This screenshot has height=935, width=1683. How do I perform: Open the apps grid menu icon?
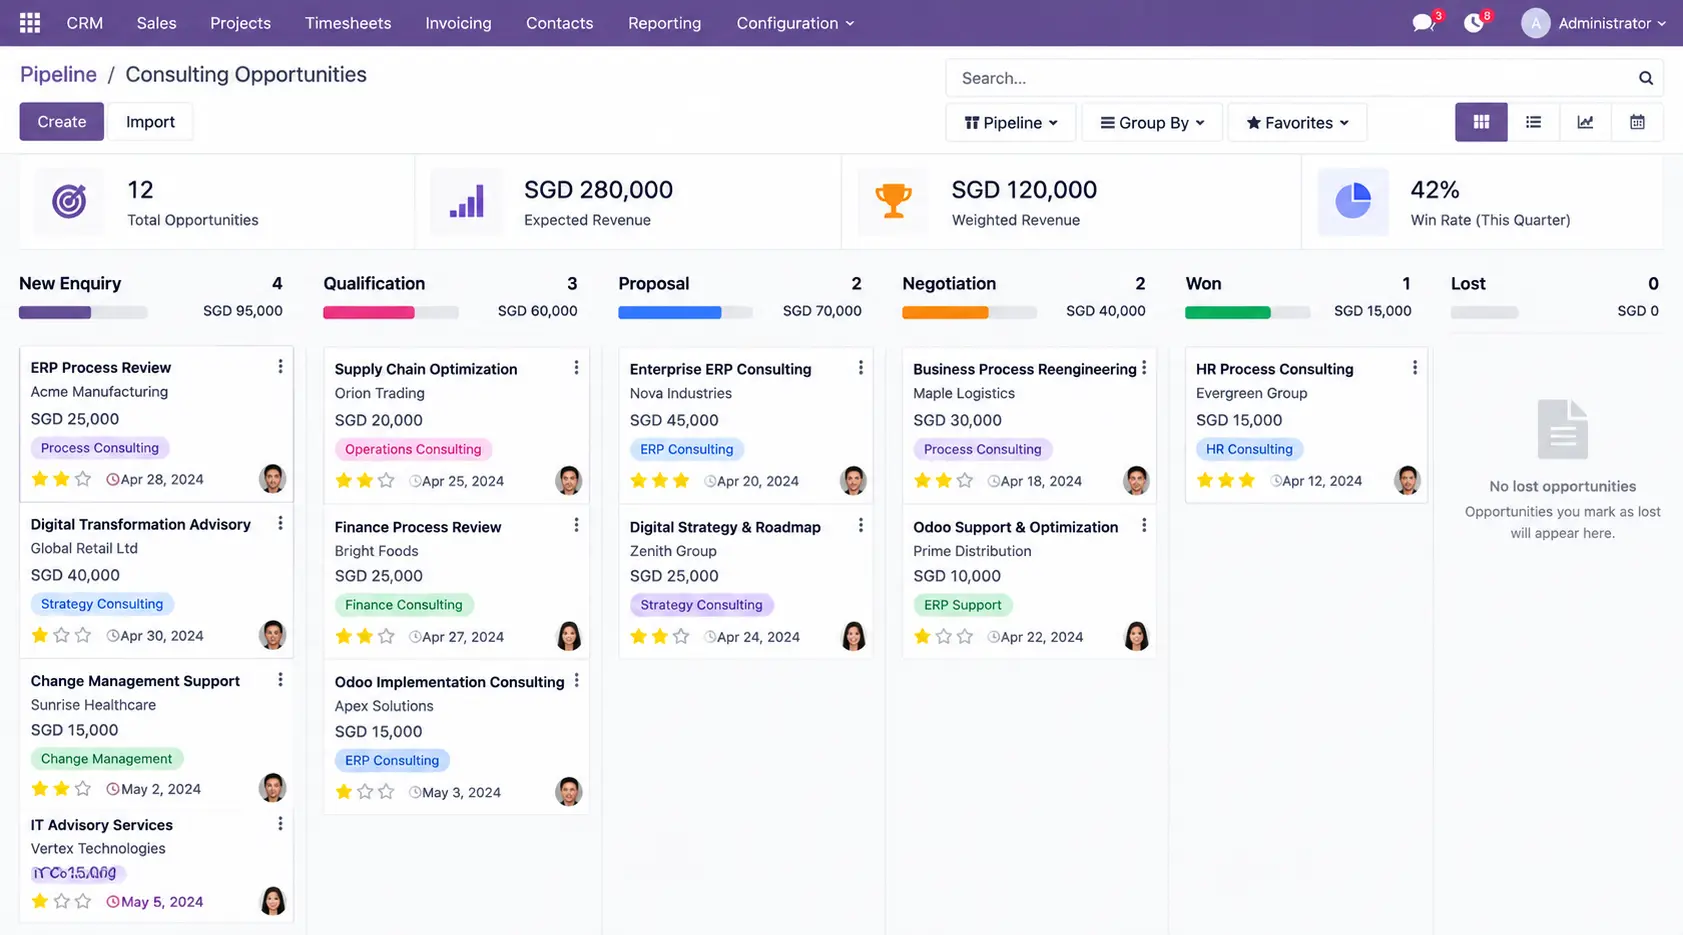[x=30, y=22]
